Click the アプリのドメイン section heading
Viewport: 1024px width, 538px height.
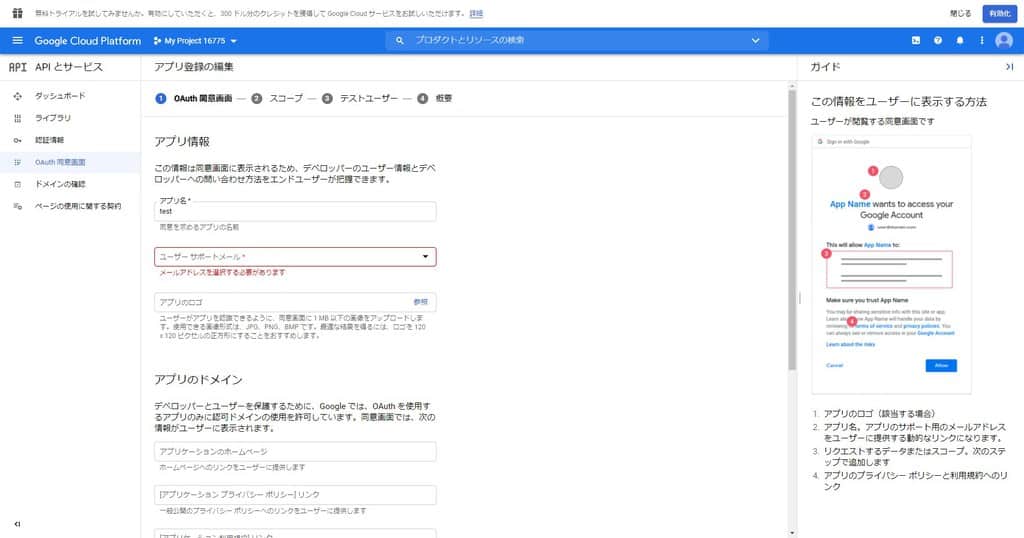[199, 380]
